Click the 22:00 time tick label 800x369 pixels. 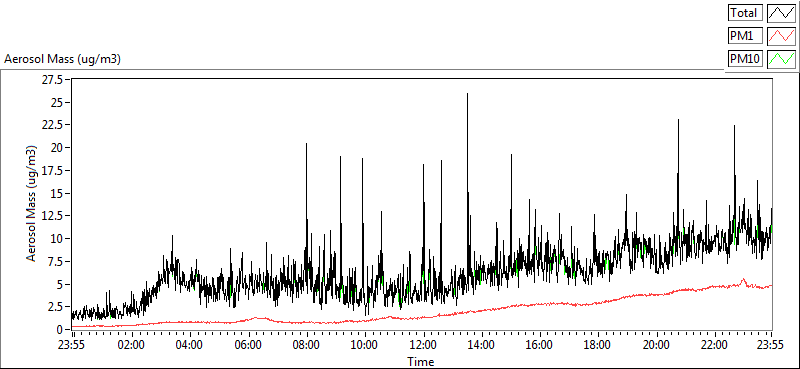coord(713,344)
